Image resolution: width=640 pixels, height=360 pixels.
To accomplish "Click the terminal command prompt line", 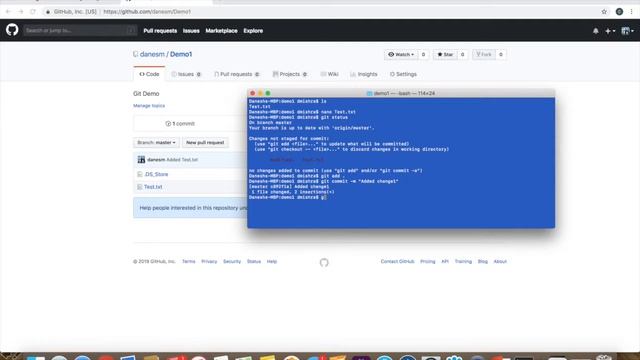I will [x=288, y=197].
